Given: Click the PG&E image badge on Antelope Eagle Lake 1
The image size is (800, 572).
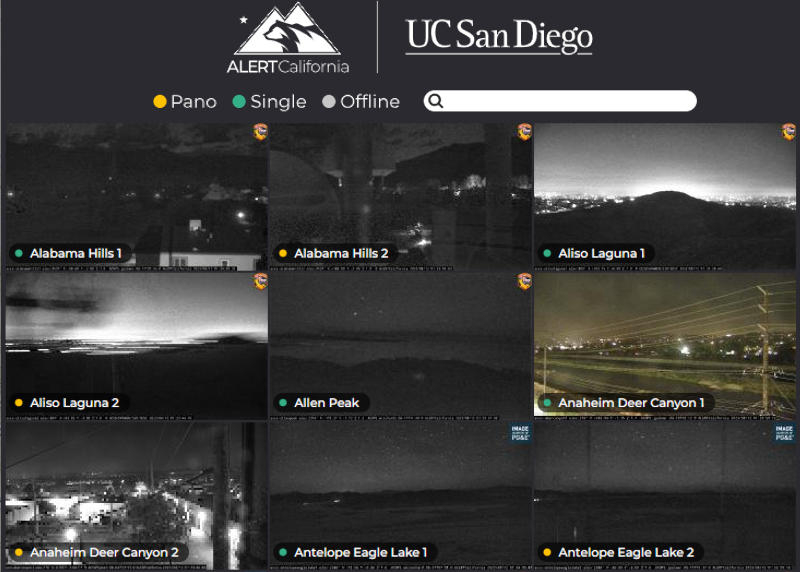Looking at the screenshot, I should 520,432.
